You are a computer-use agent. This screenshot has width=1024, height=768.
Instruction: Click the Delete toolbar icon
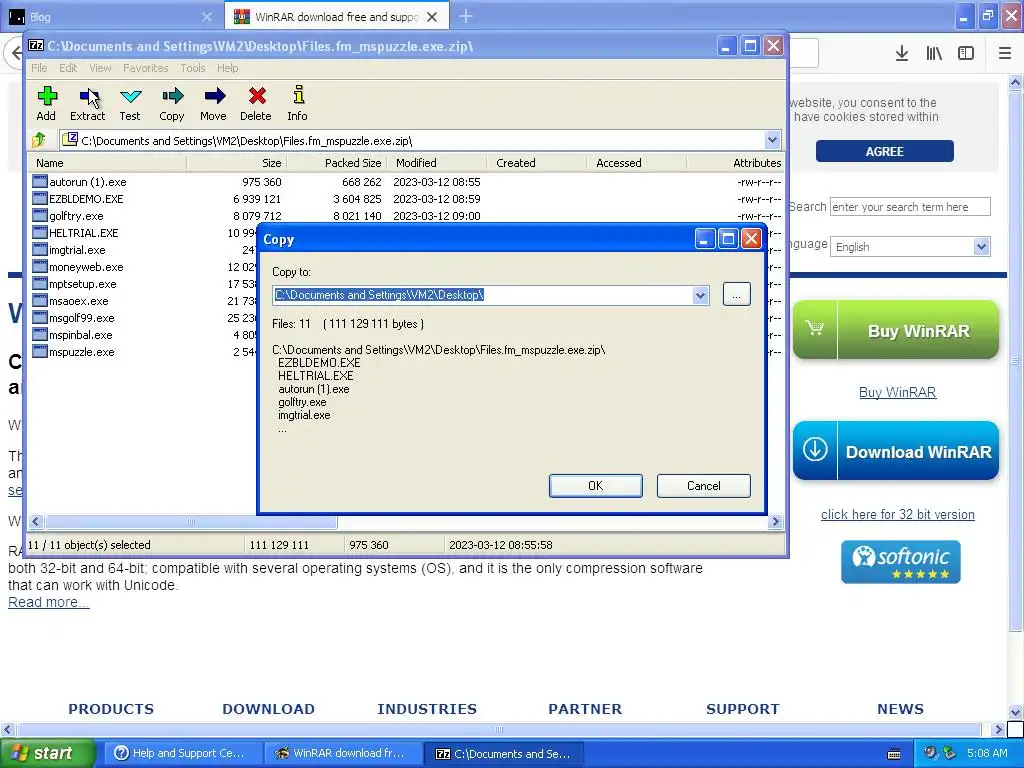pos(257,97)
